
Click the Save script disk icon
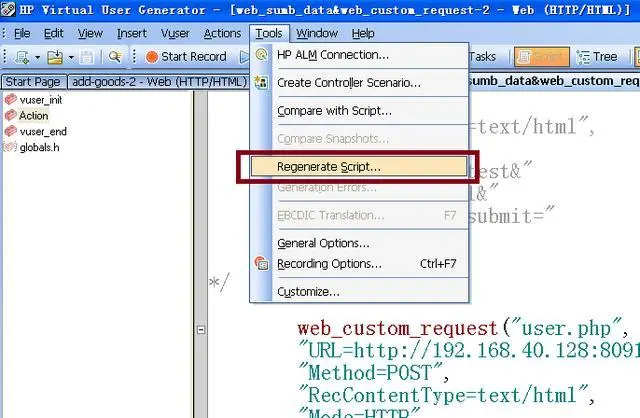86,57
